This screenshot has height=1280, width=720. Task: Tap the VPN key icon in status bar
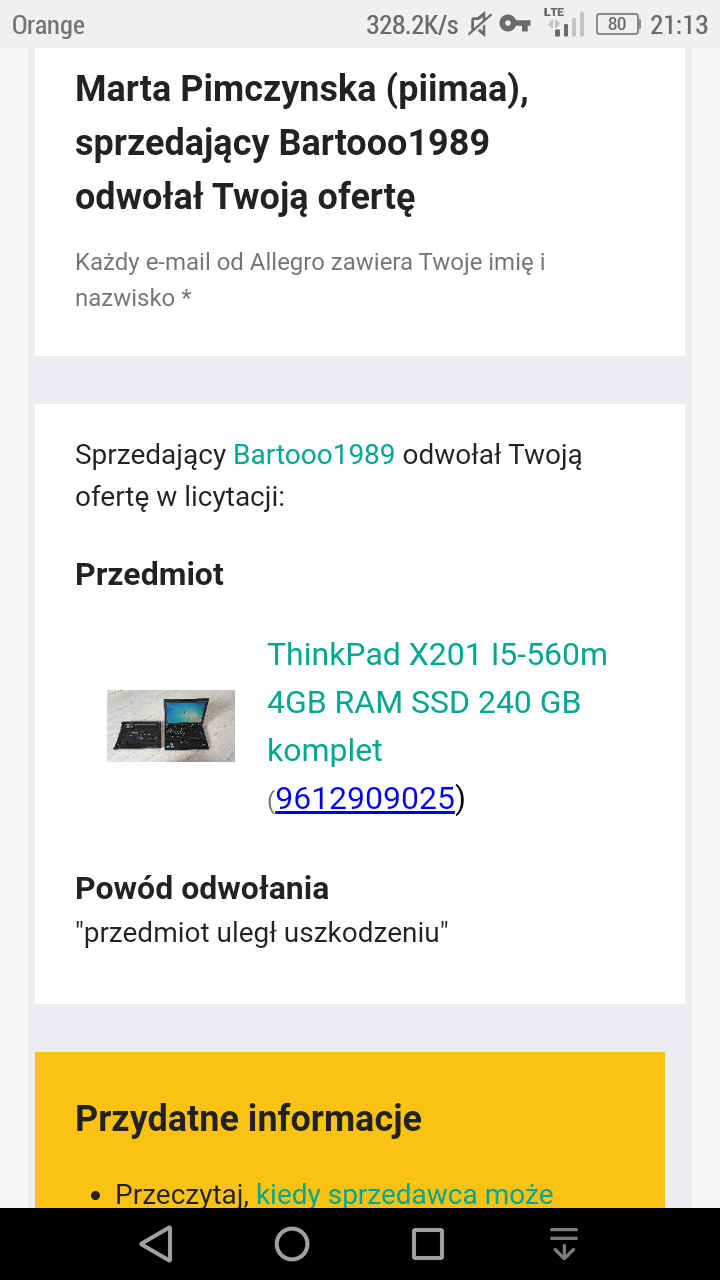515,24
